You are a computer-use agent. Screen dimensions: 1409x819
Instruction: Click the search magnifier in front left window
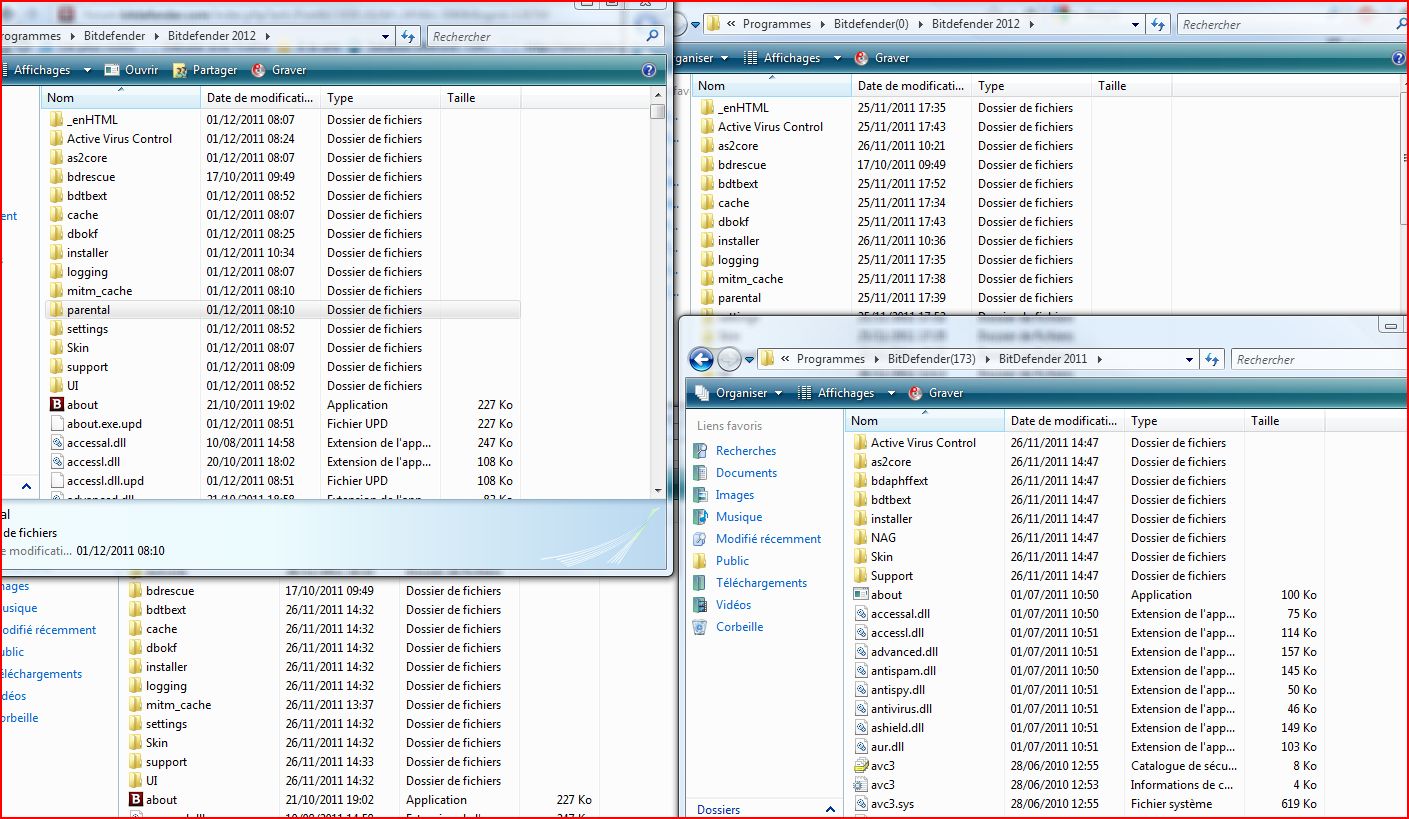point(652,36)
